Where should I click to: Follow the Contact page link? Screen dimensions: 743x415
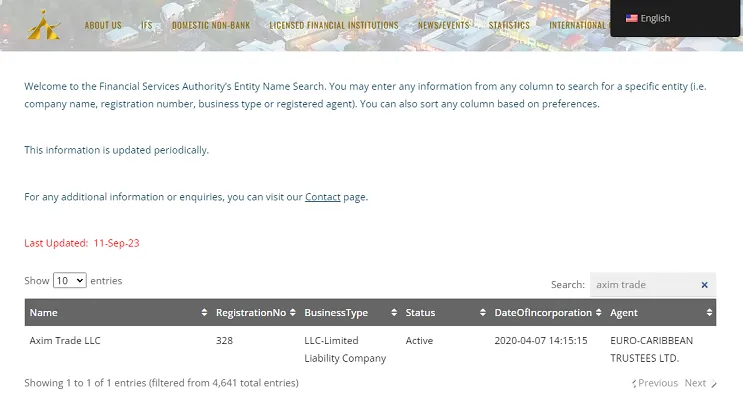pos(323,197)
